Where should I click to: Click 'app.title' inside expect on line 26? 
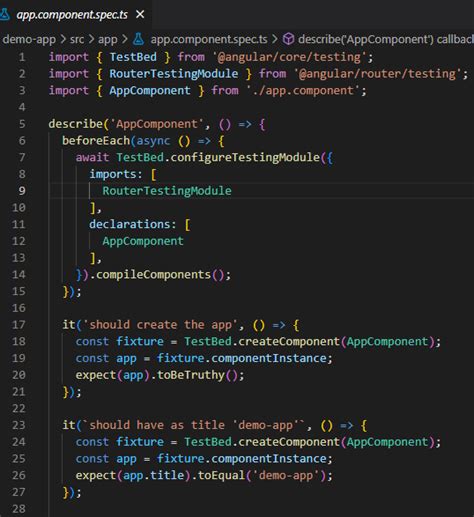click(x=153, y=475)
